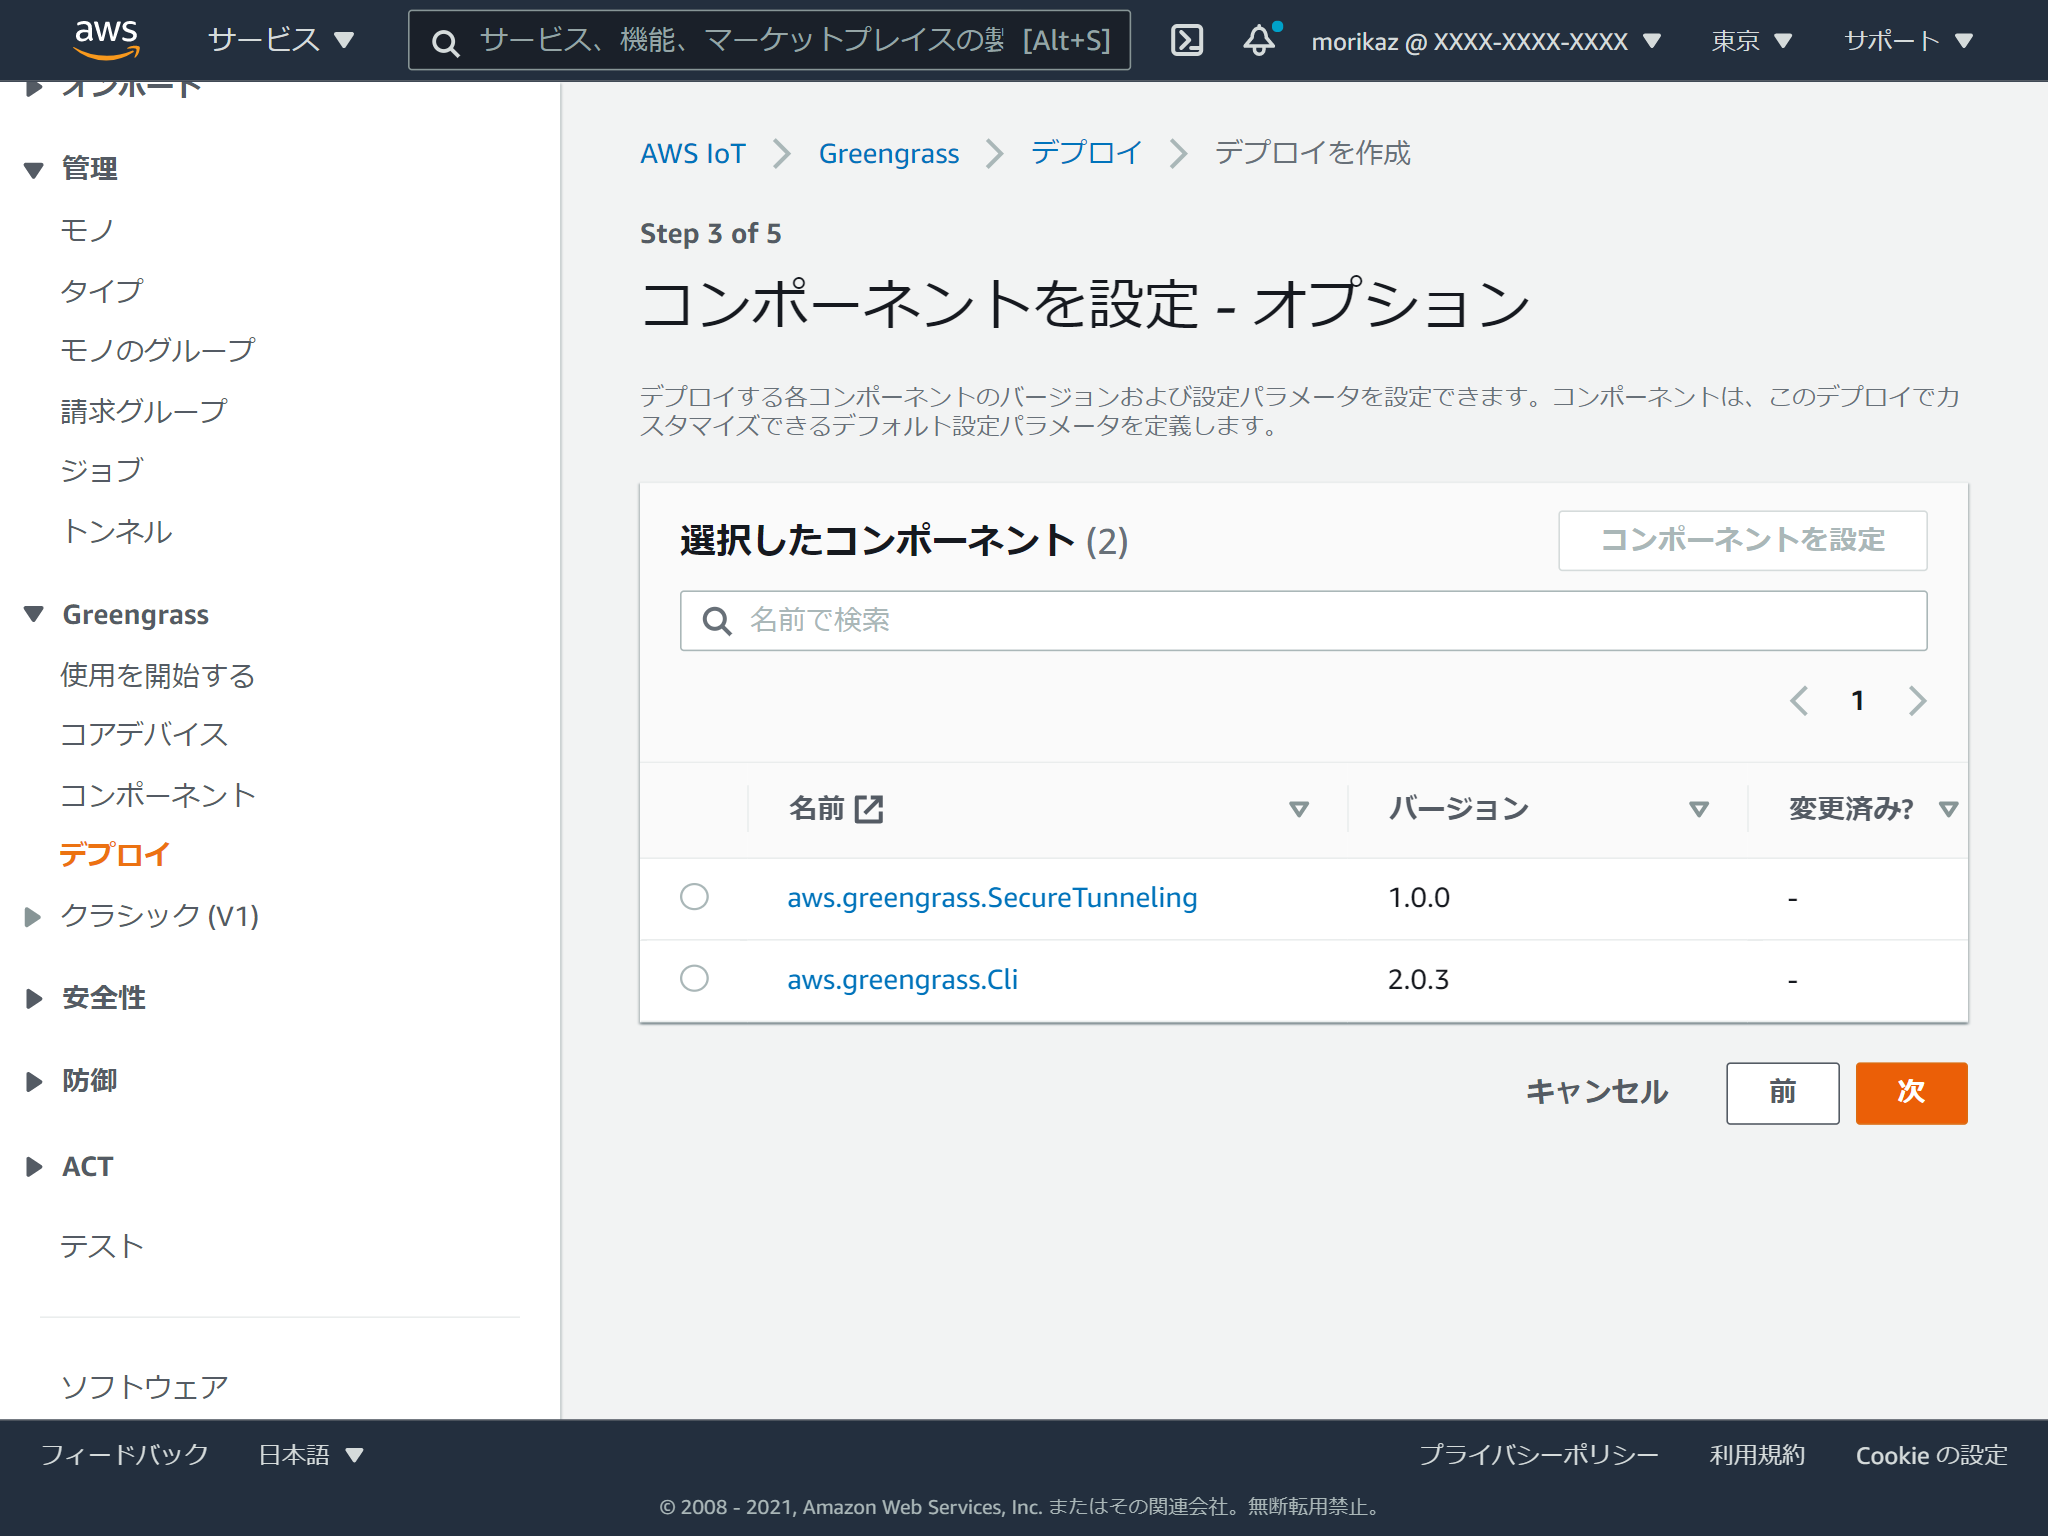Open the サポート menu

point(1908,40)
